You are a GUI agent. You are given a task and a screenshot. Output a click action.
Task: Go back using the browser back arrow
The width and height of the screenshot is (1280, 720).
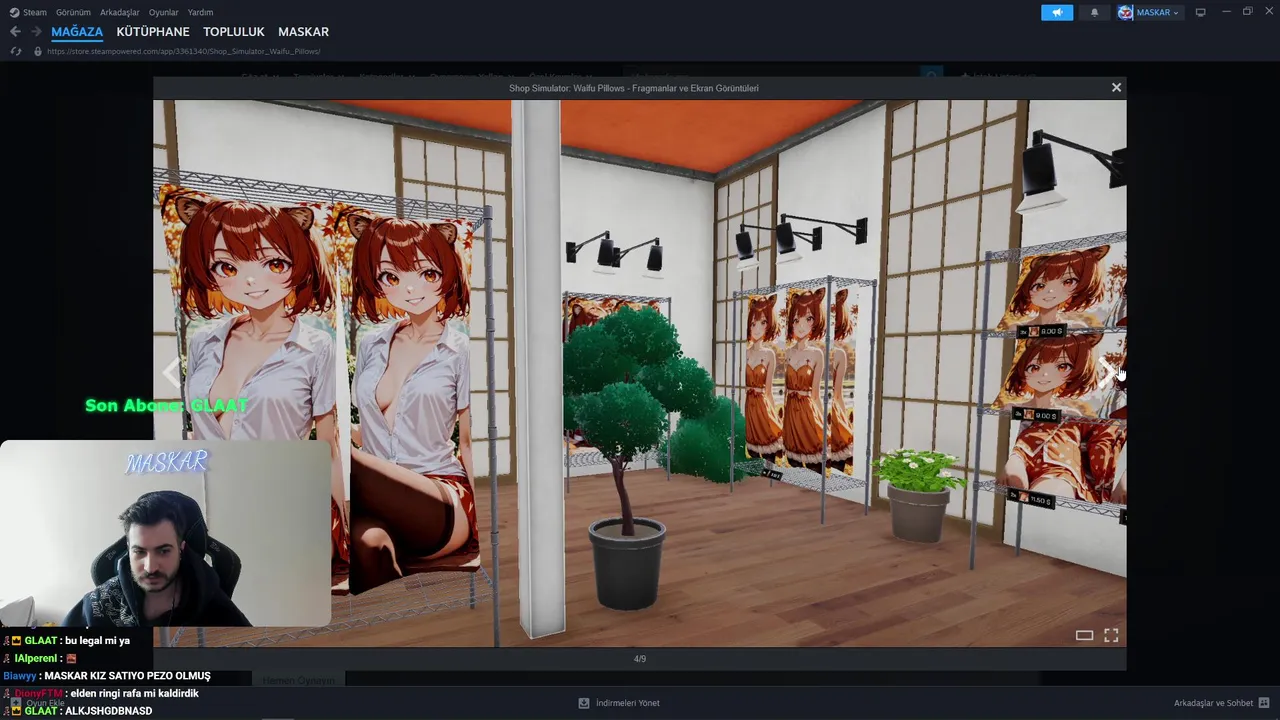(15, 32)
